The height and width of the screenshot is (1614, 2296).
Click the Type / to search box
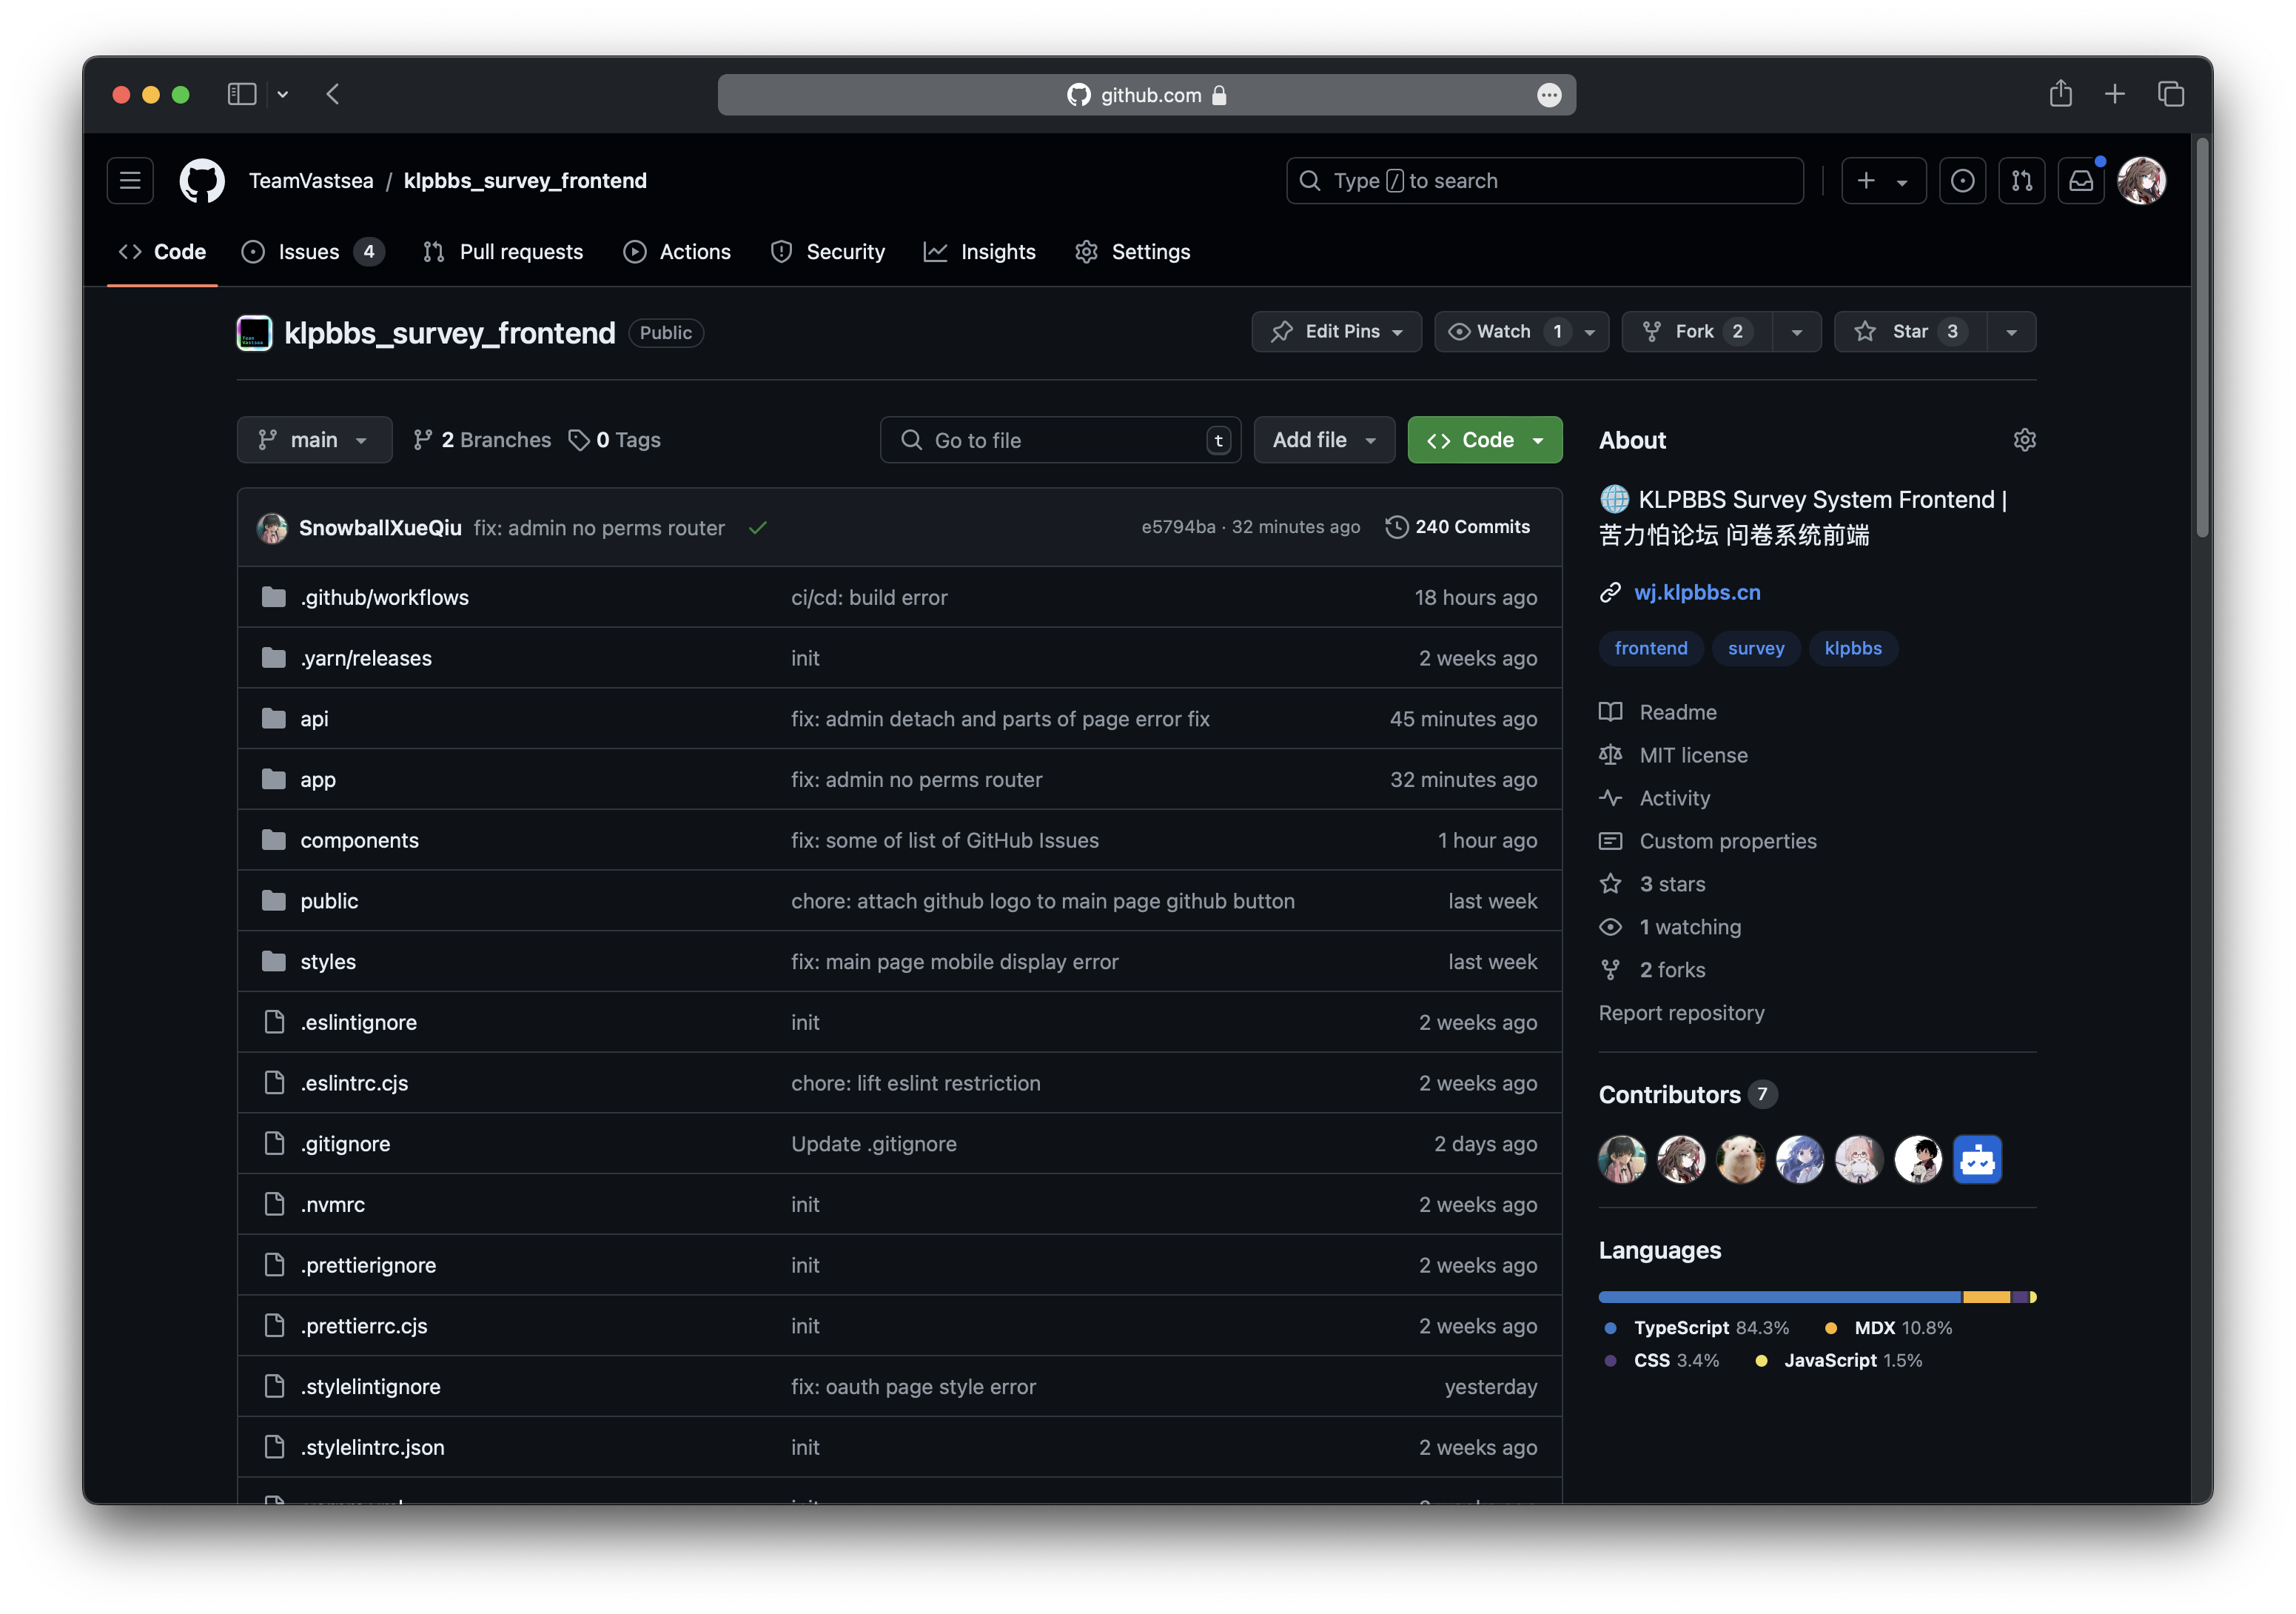point(1544,181)
